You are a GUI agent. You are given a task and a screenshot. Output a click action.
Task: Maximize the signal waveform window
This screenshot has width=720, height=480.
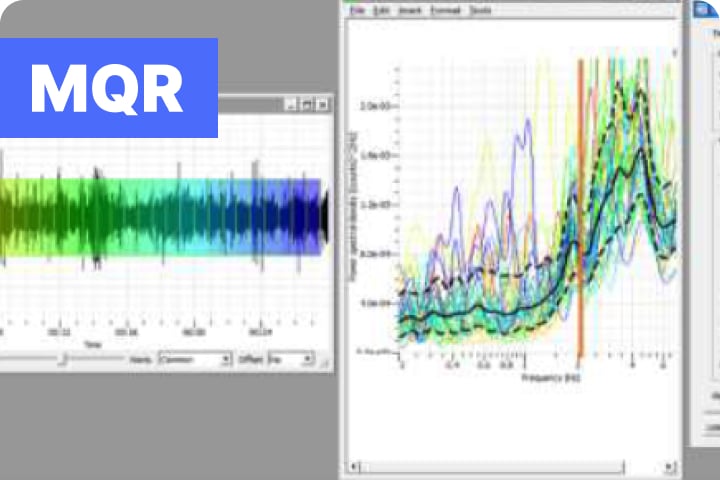click(x=306, y=105)
